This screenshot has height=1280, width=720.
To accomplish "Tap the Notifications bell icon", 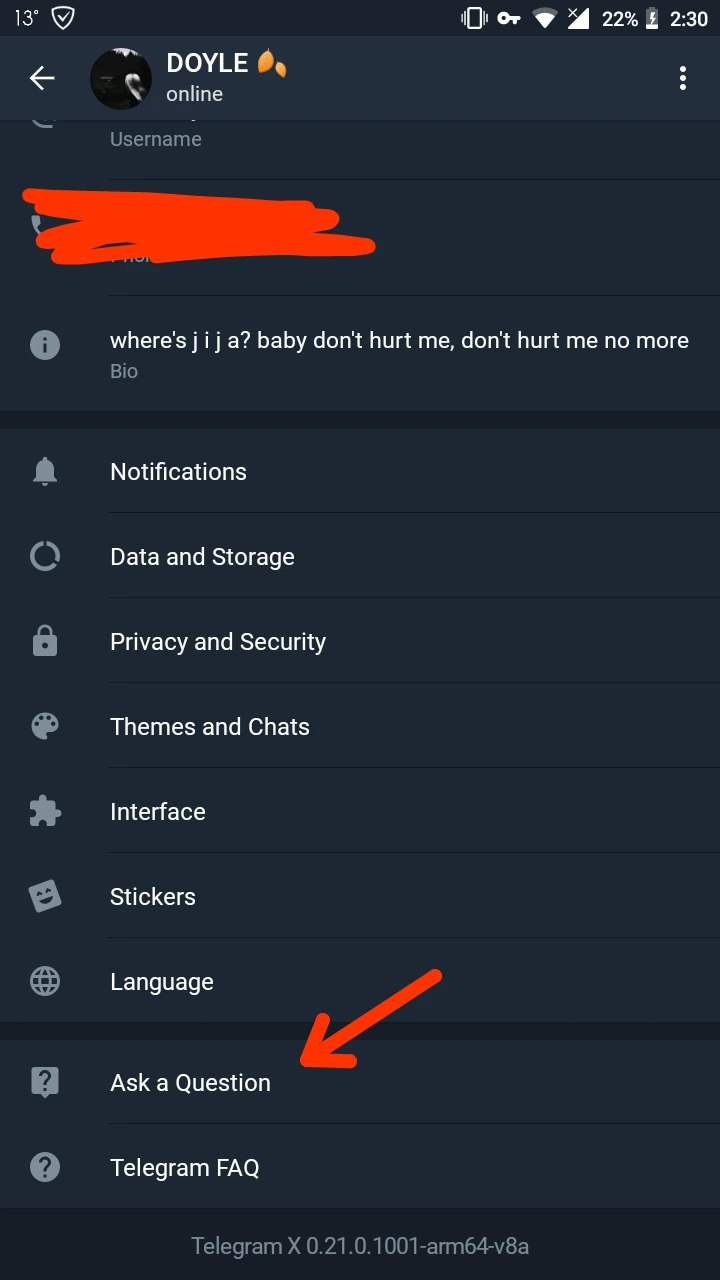I will pyautogui.click(x=45, y=472).
